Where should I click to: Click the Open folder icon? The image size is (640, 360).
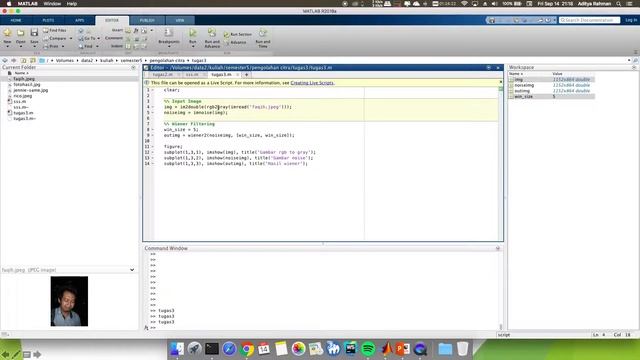(21, 32)
